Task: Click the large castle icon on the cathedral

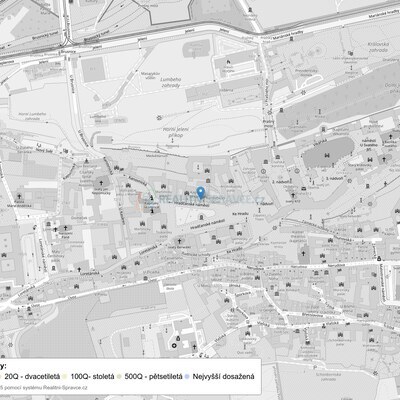Action: (x=327, y=155)
